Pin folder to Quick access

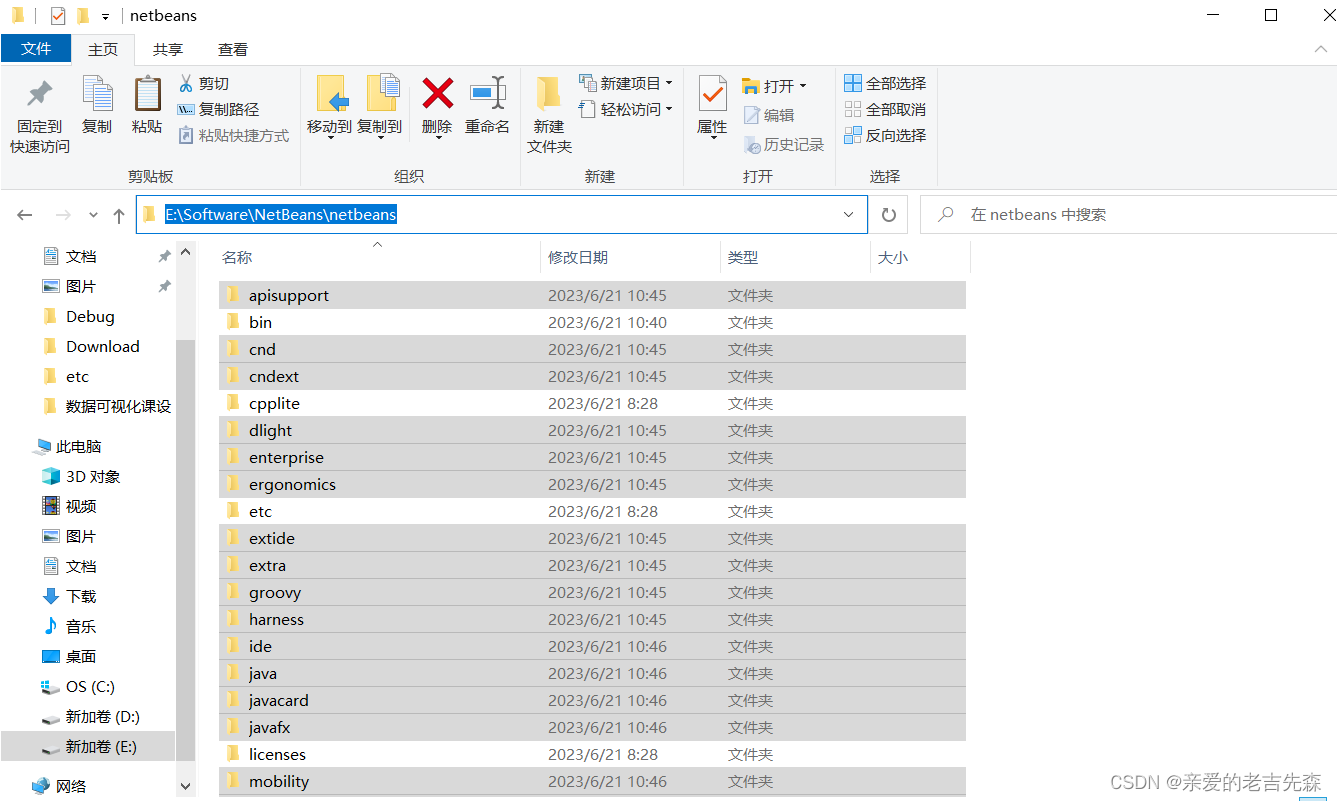(40, 115)
